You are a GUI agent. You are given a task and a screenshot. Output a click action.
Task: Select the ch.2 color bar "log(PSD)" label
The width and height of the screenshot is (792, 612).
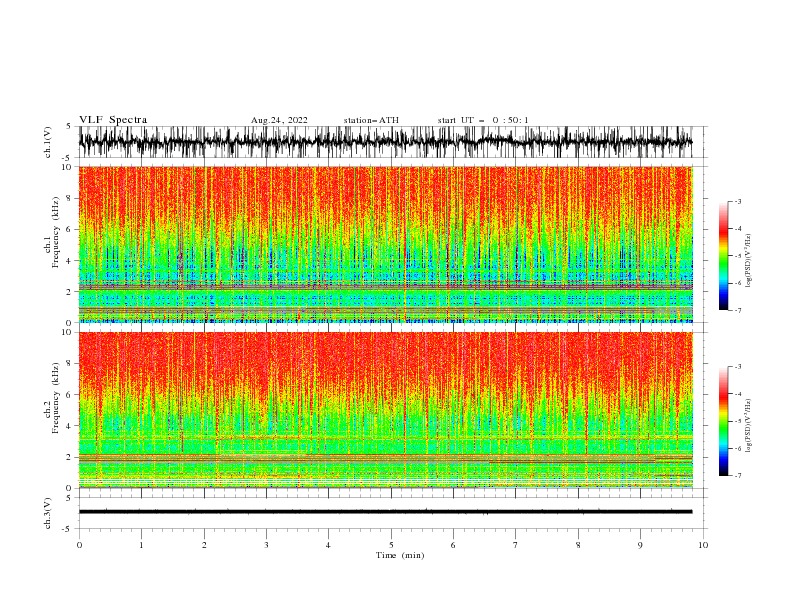coord(749,426)
